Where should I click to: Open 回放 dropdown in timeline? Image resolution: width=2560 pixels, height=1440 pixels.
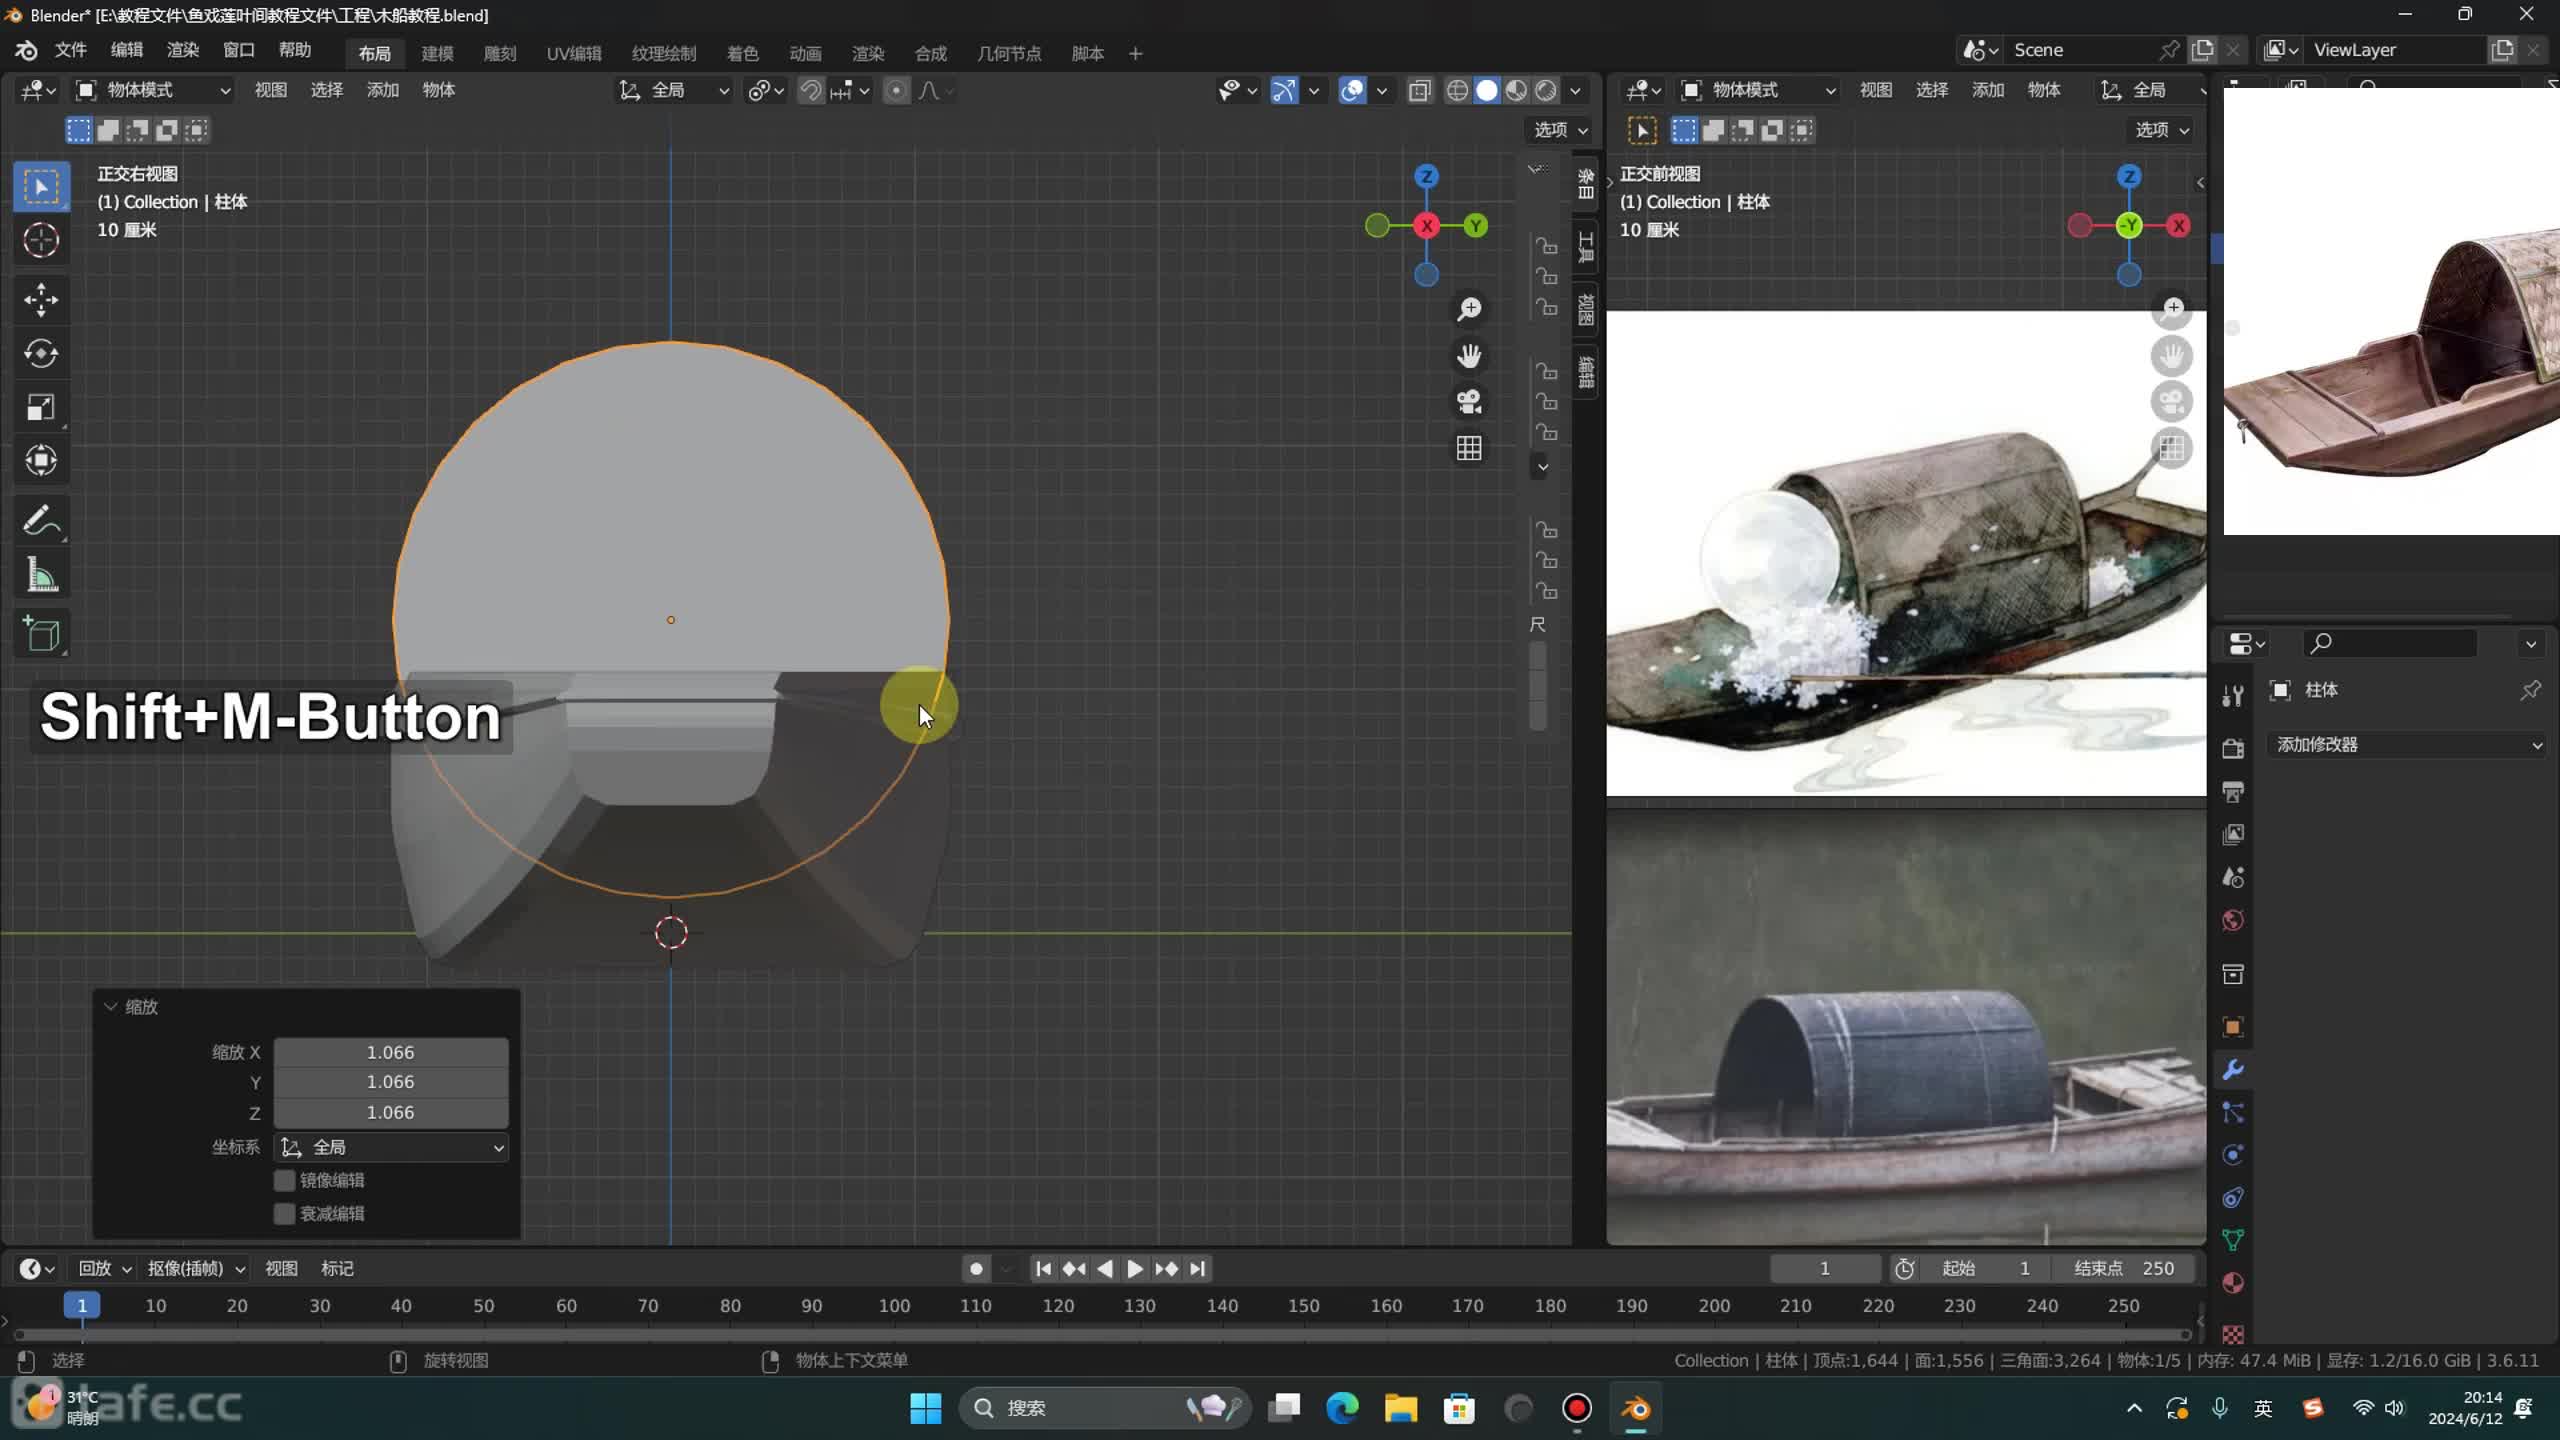(x=105, y=1269)
